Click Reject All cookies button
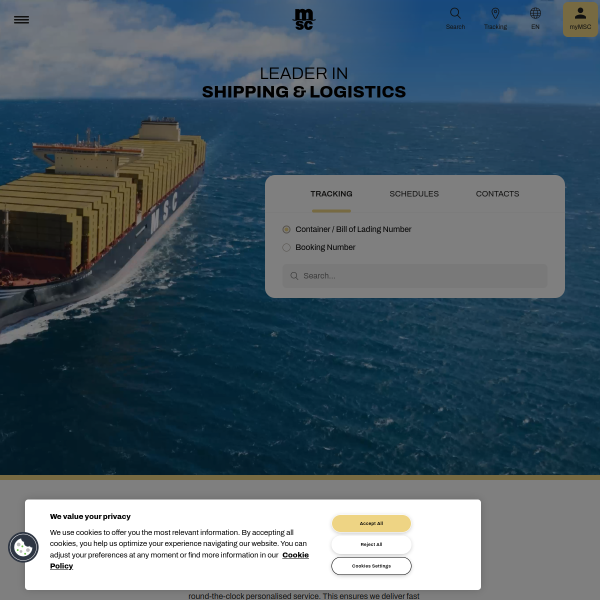This screenshot has height=600, width=600. point(371,544)
